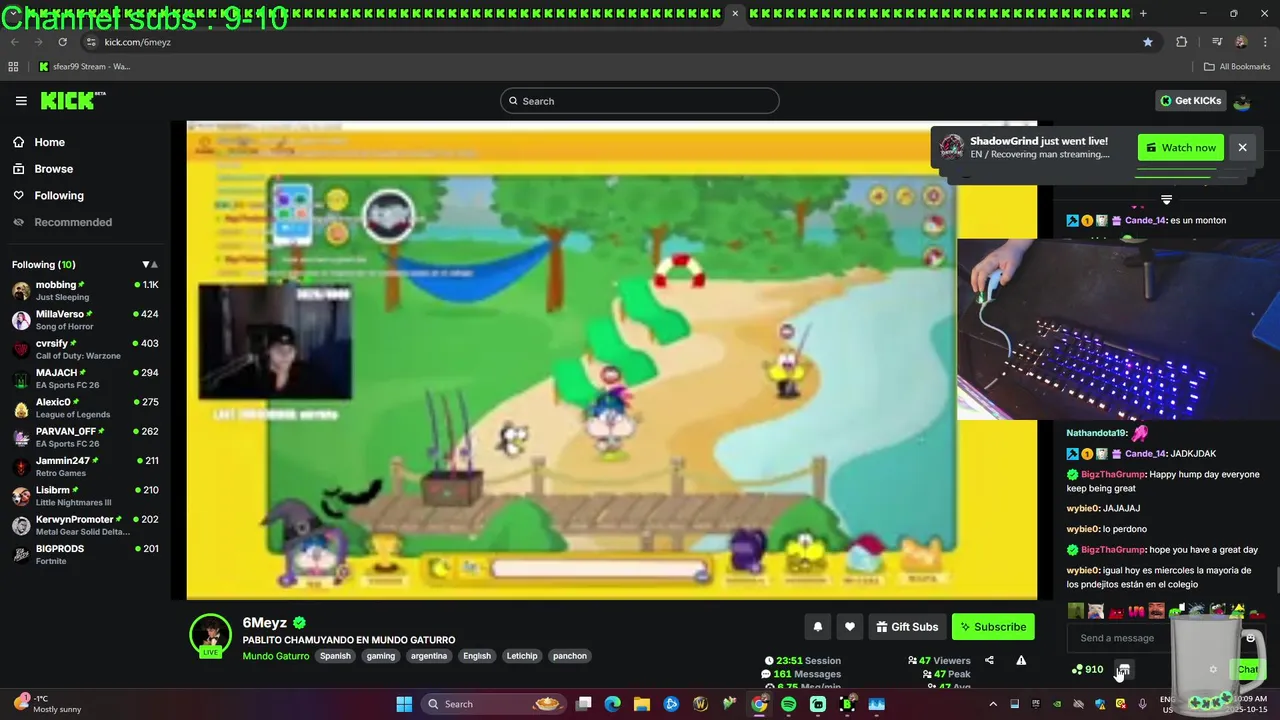The height and width of the screenshot is (720, 1280).
Task: Open the Kick hamburger menu
Action: coord(21,101)
